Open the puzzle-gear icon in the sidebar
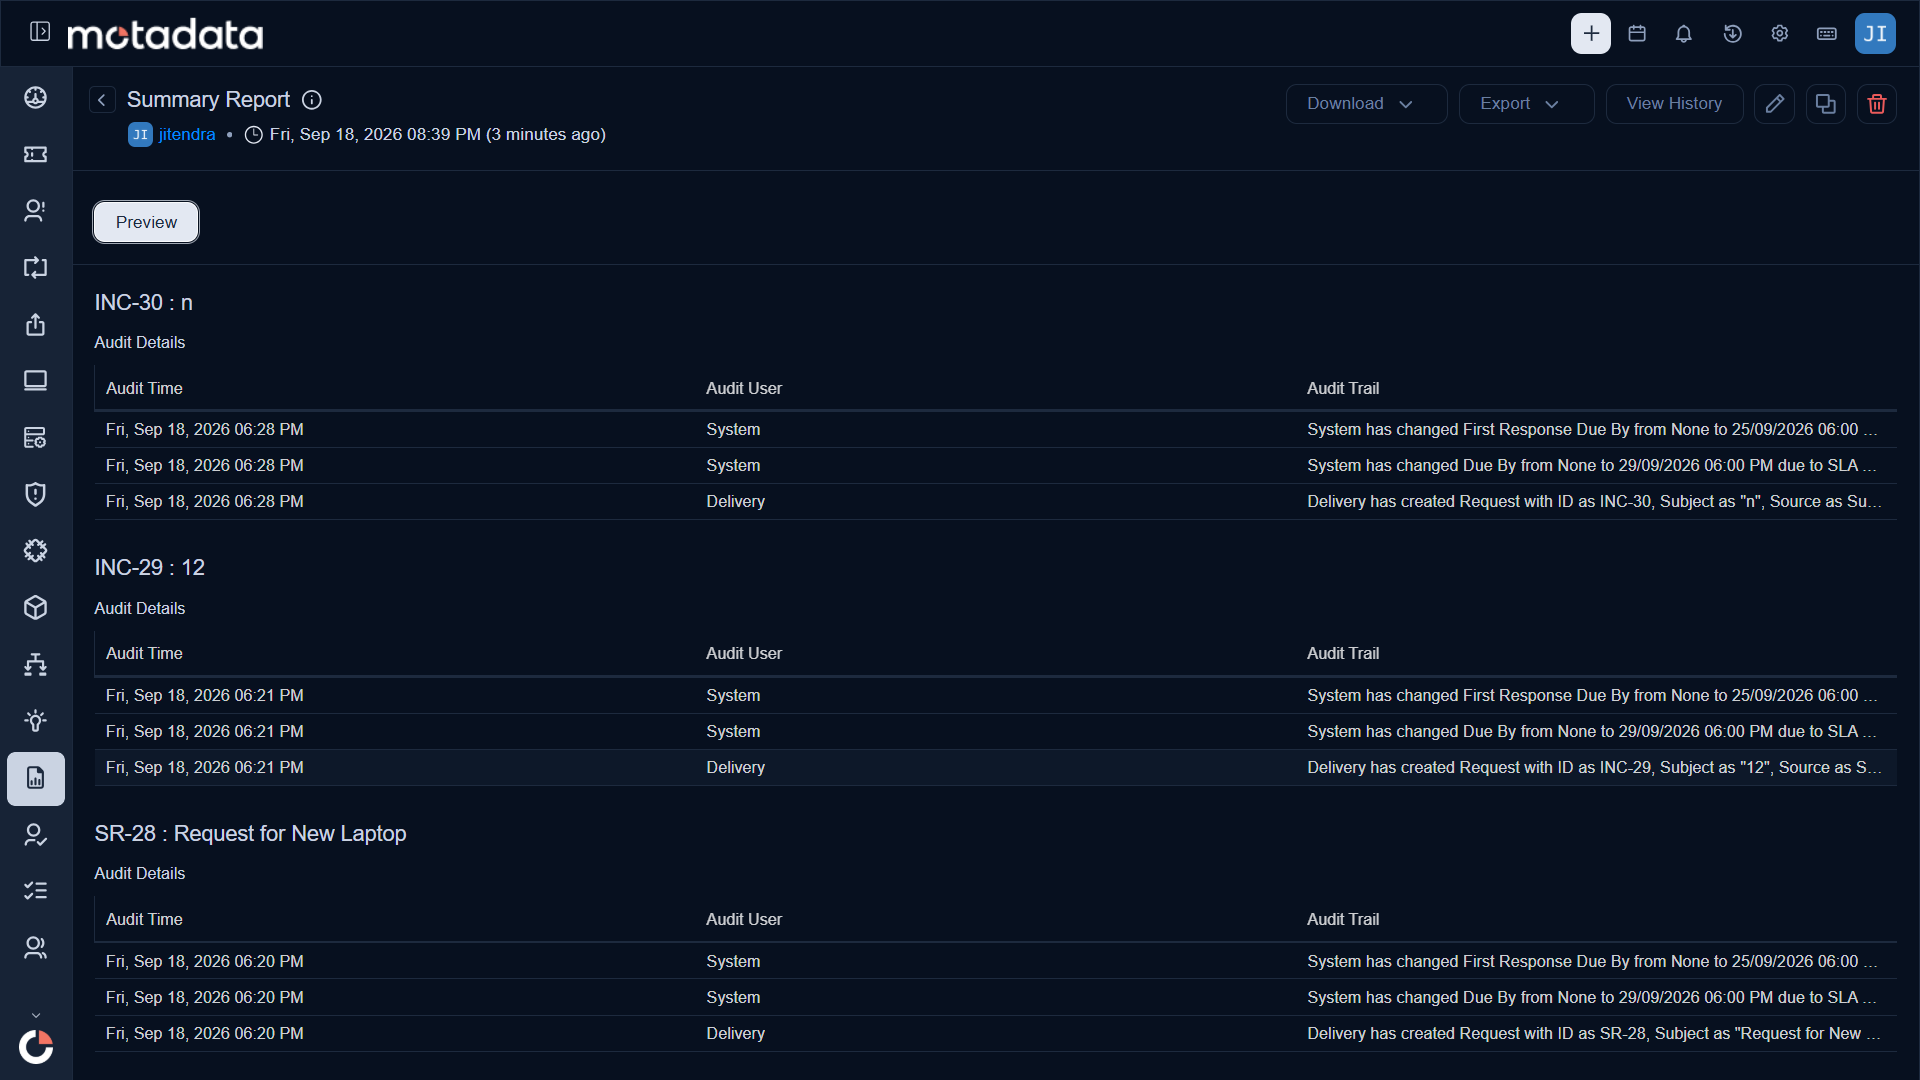1920x1080 pixels. point(36,550)
